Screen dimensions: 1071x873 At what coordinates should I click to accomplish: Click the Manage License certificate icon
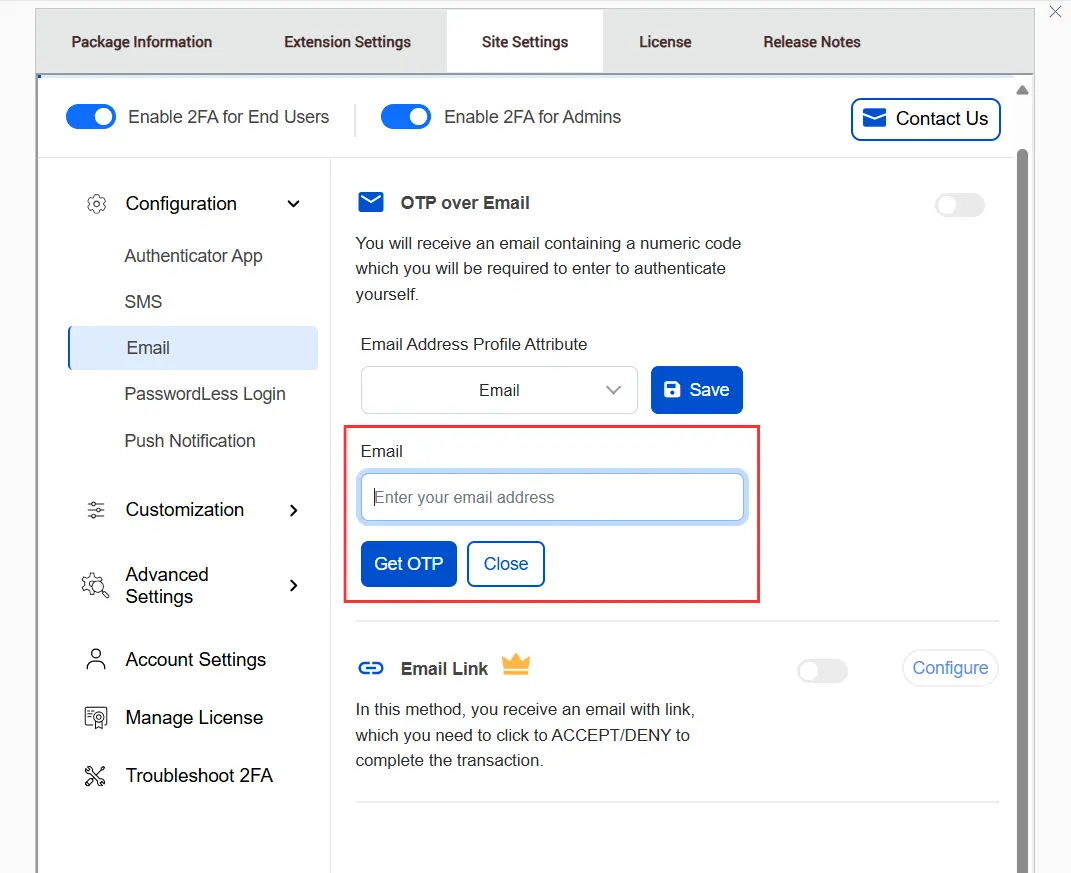pyautogui.click(x=96, y=718)
